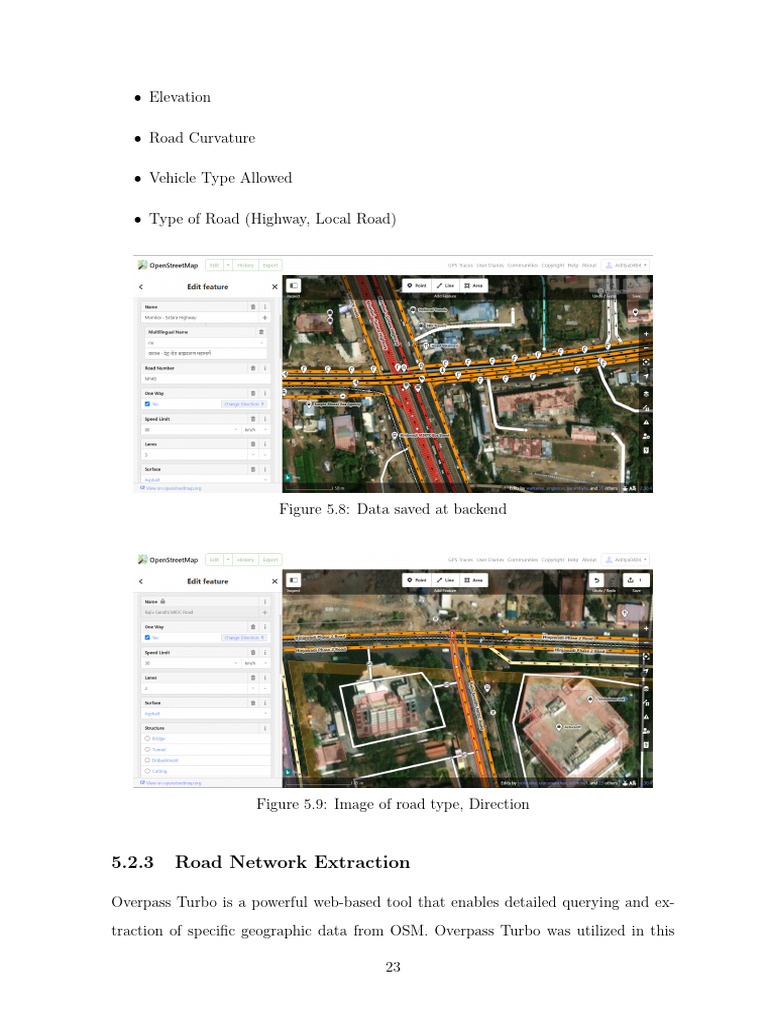Screen dimensions: 768x1024
Task: Delete the Name field in Figure 5.8
Action: tap(253, 306)
